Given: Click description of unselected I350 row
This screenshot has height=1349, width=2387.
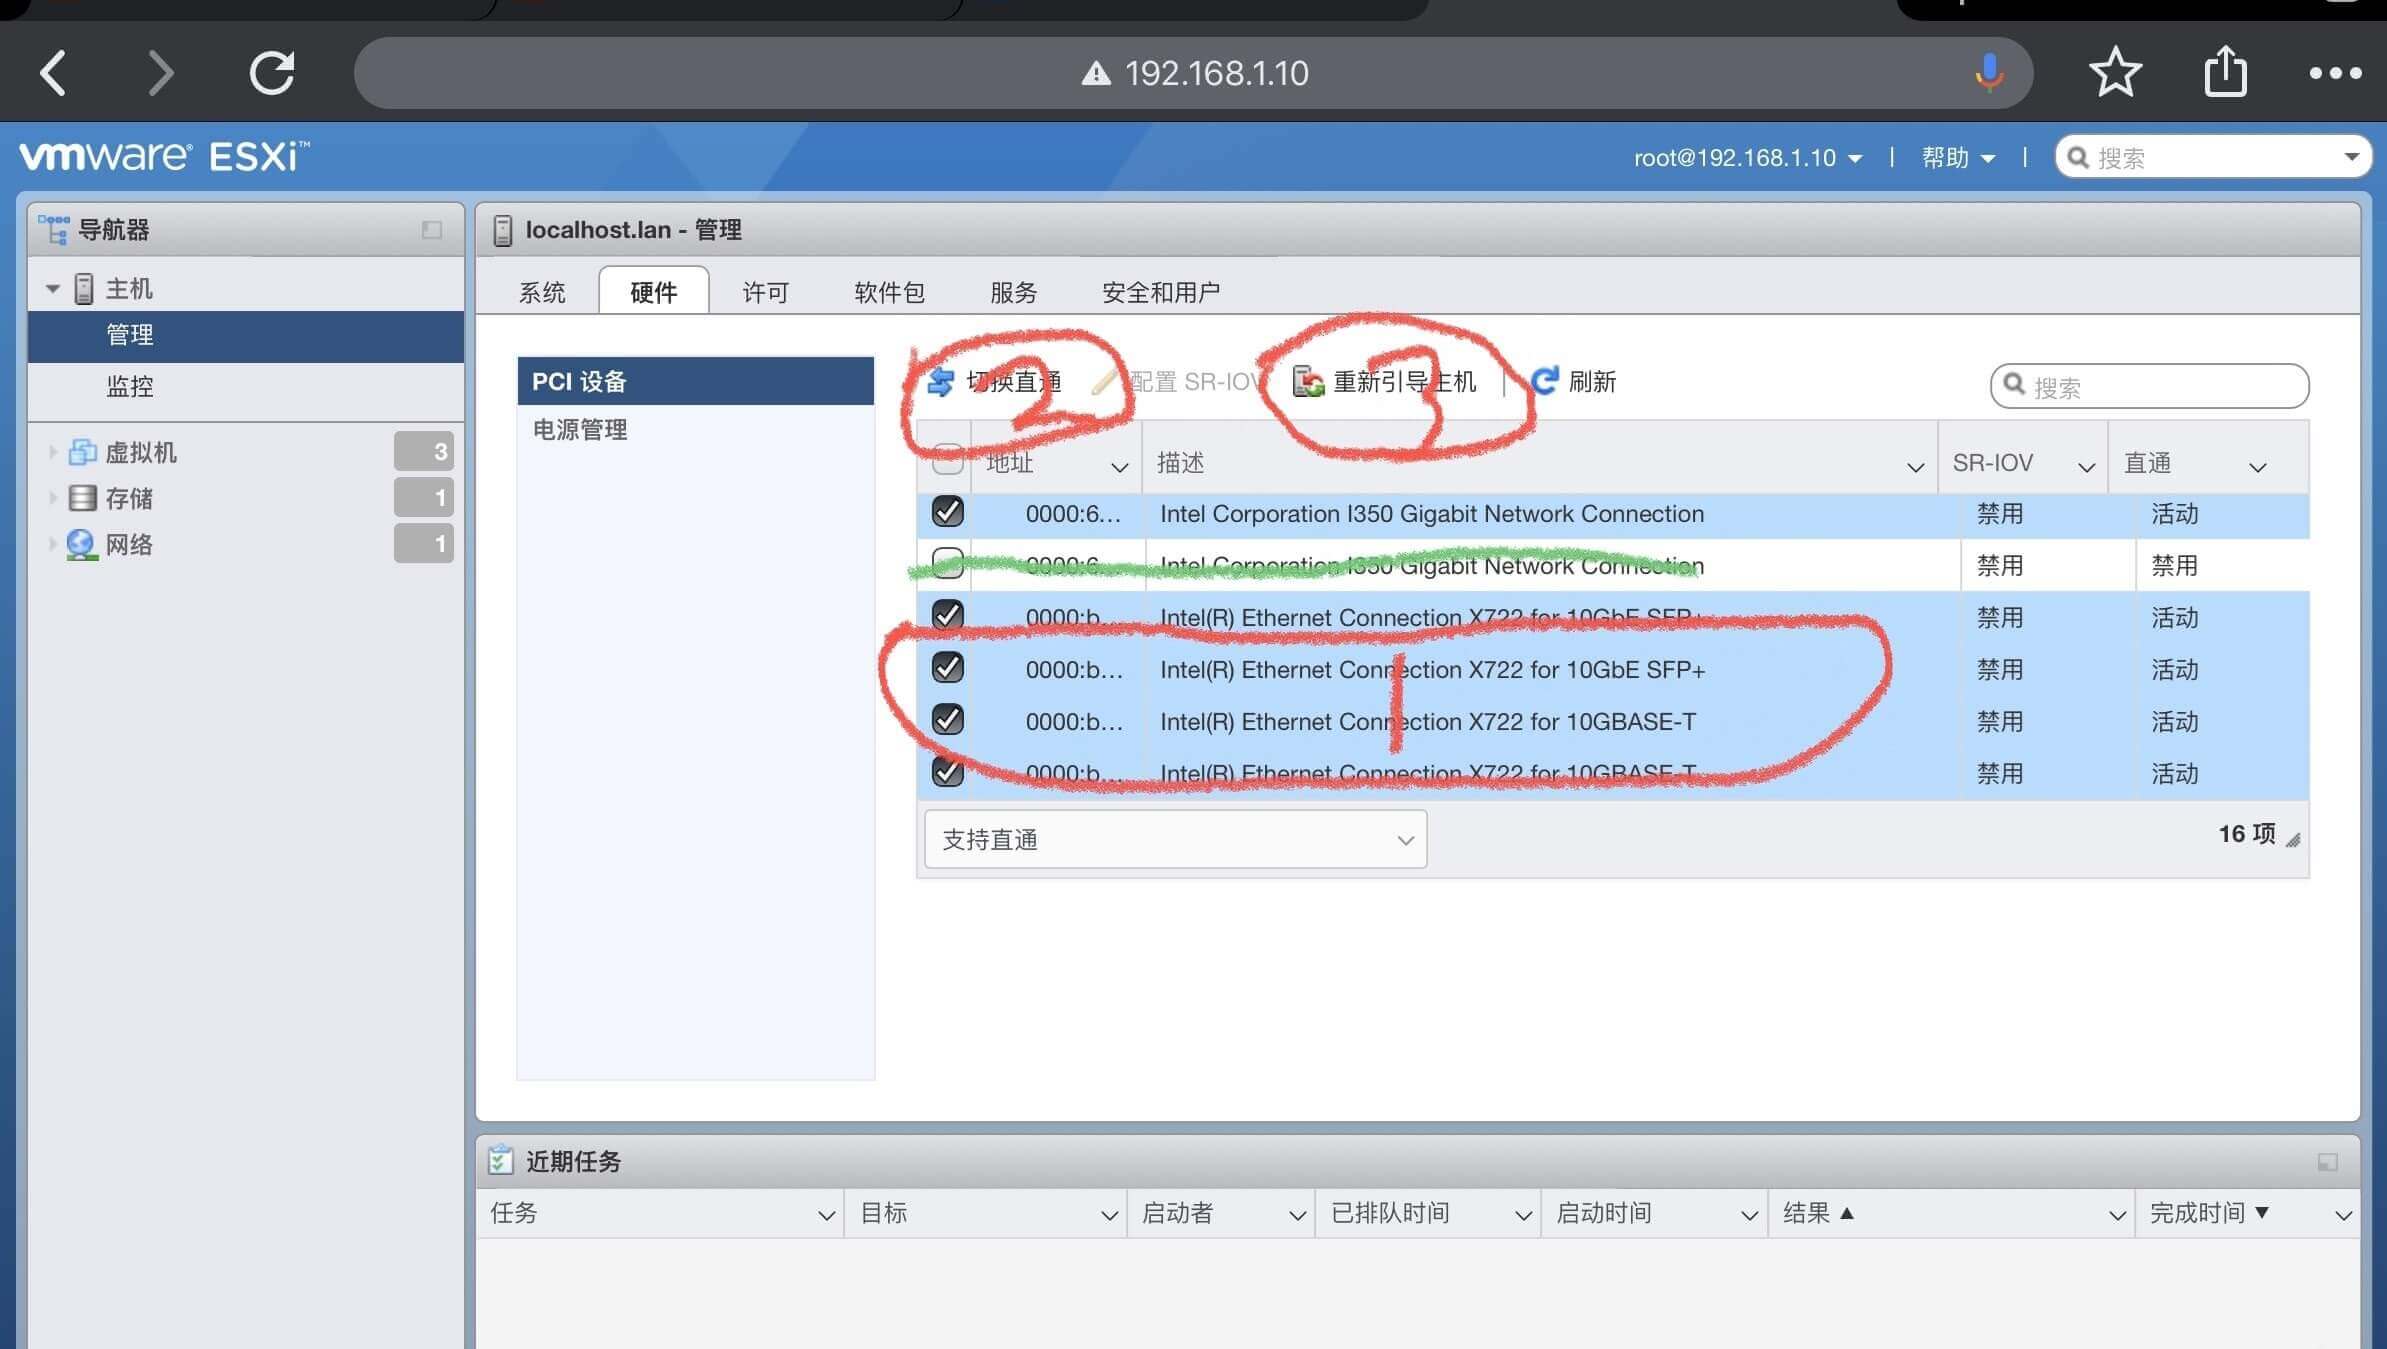Looking at the screenshot, I should (x=1432, y=566).
